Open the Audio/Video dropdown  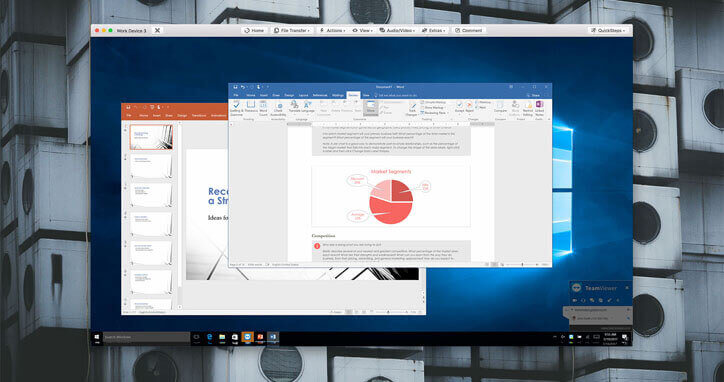tap(398, 30)
